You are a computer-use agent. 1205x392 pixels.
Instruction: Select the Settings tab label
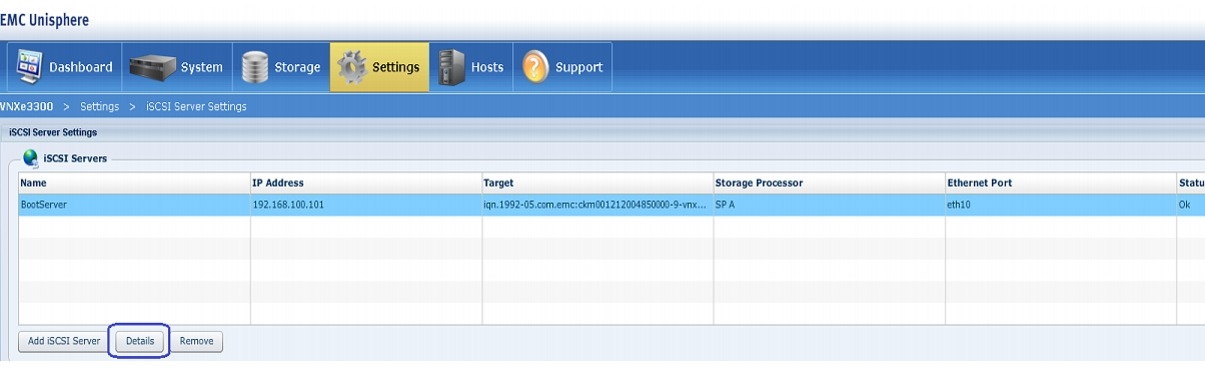[395, 68]
